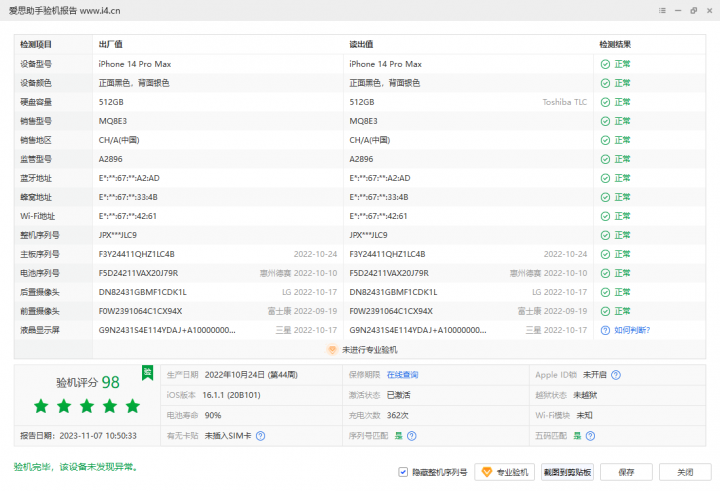
Task: Toggle the 隐藏整机序列号 checkbox
Action: [403, 472]
